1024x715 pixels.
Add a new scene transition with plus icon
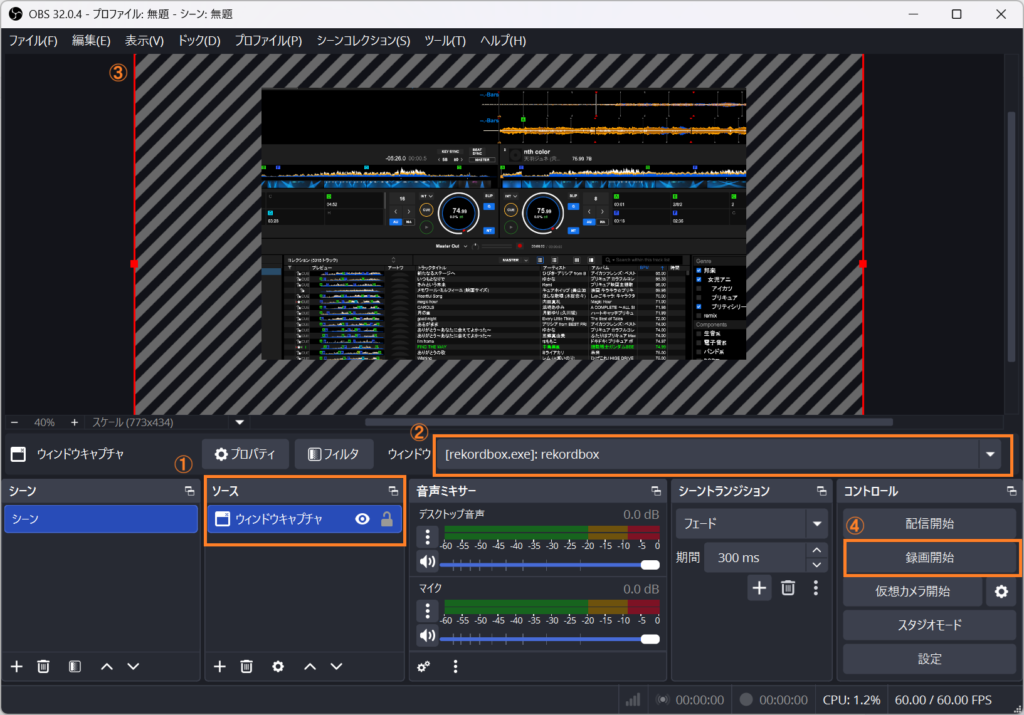(x=760, y=588)
